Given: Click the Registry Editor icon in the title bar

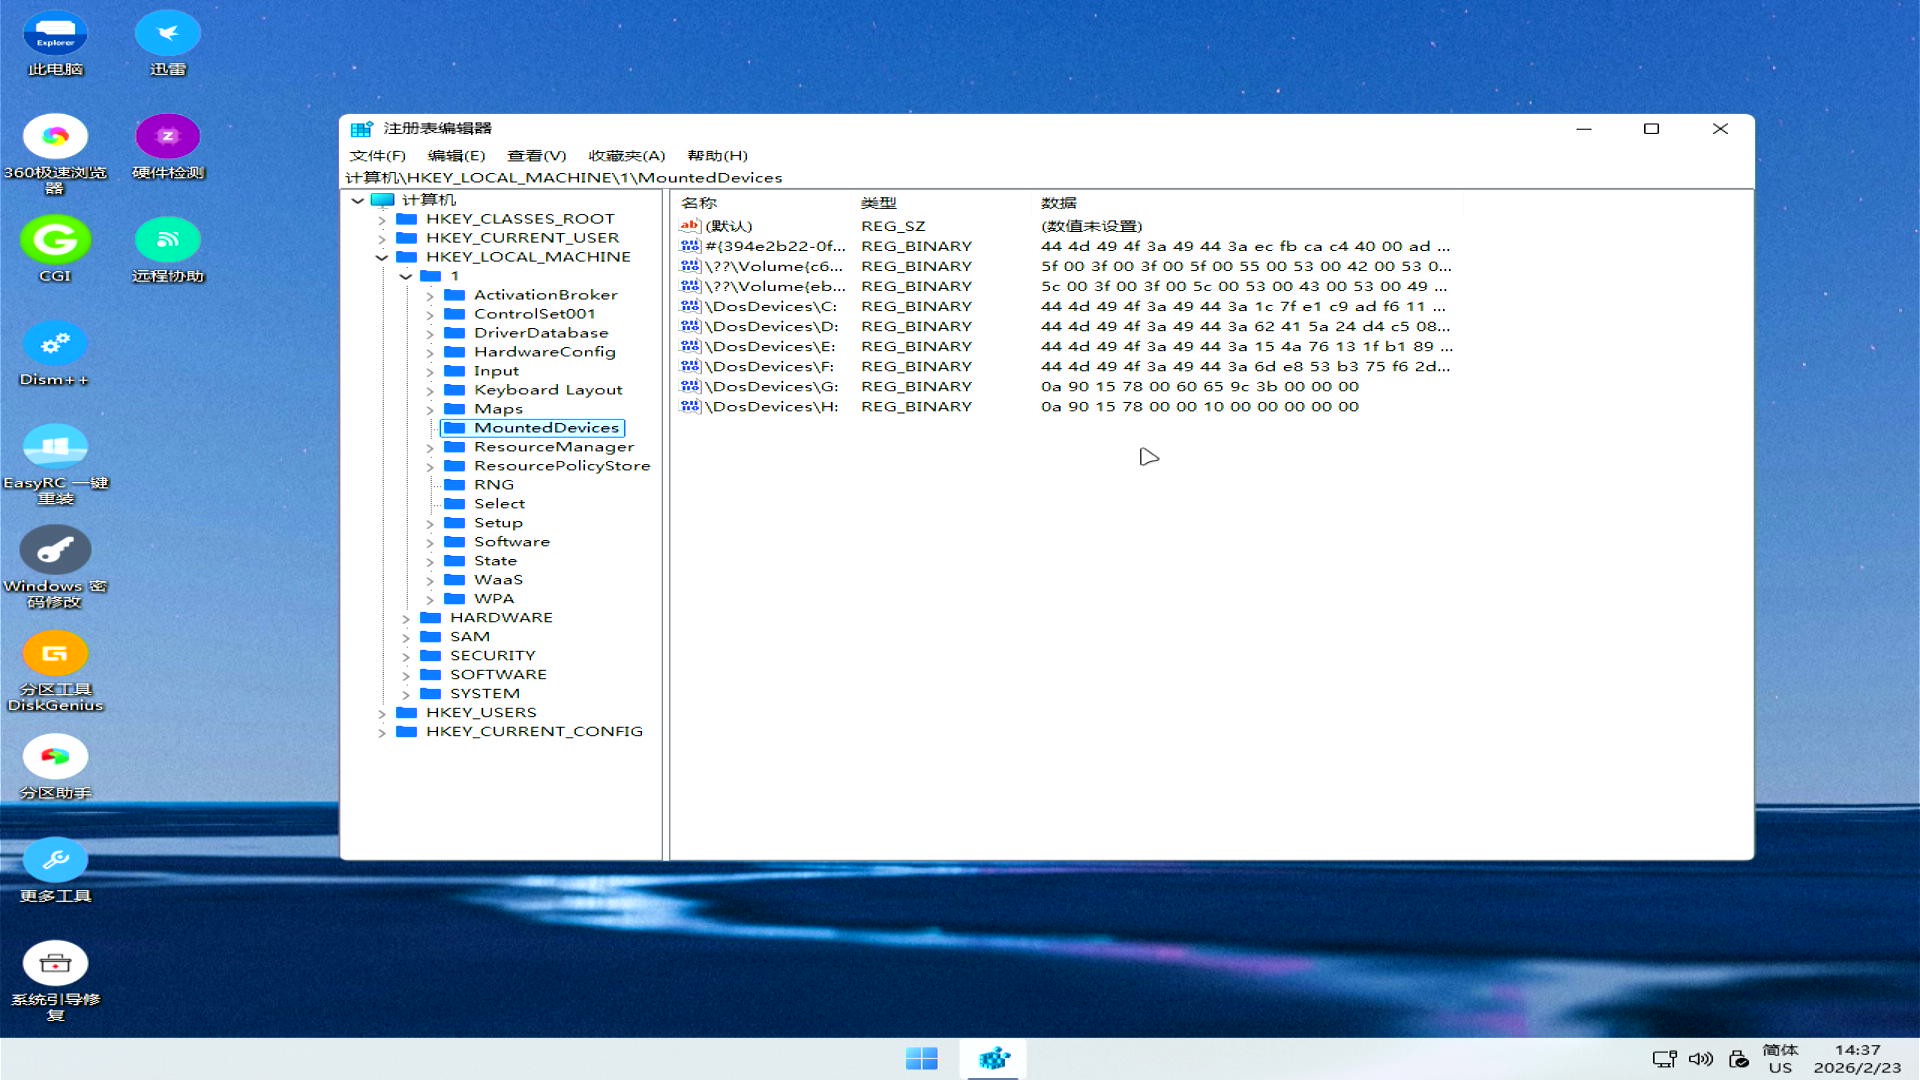Looking at the screenshot, I should (x=360, y=129).
